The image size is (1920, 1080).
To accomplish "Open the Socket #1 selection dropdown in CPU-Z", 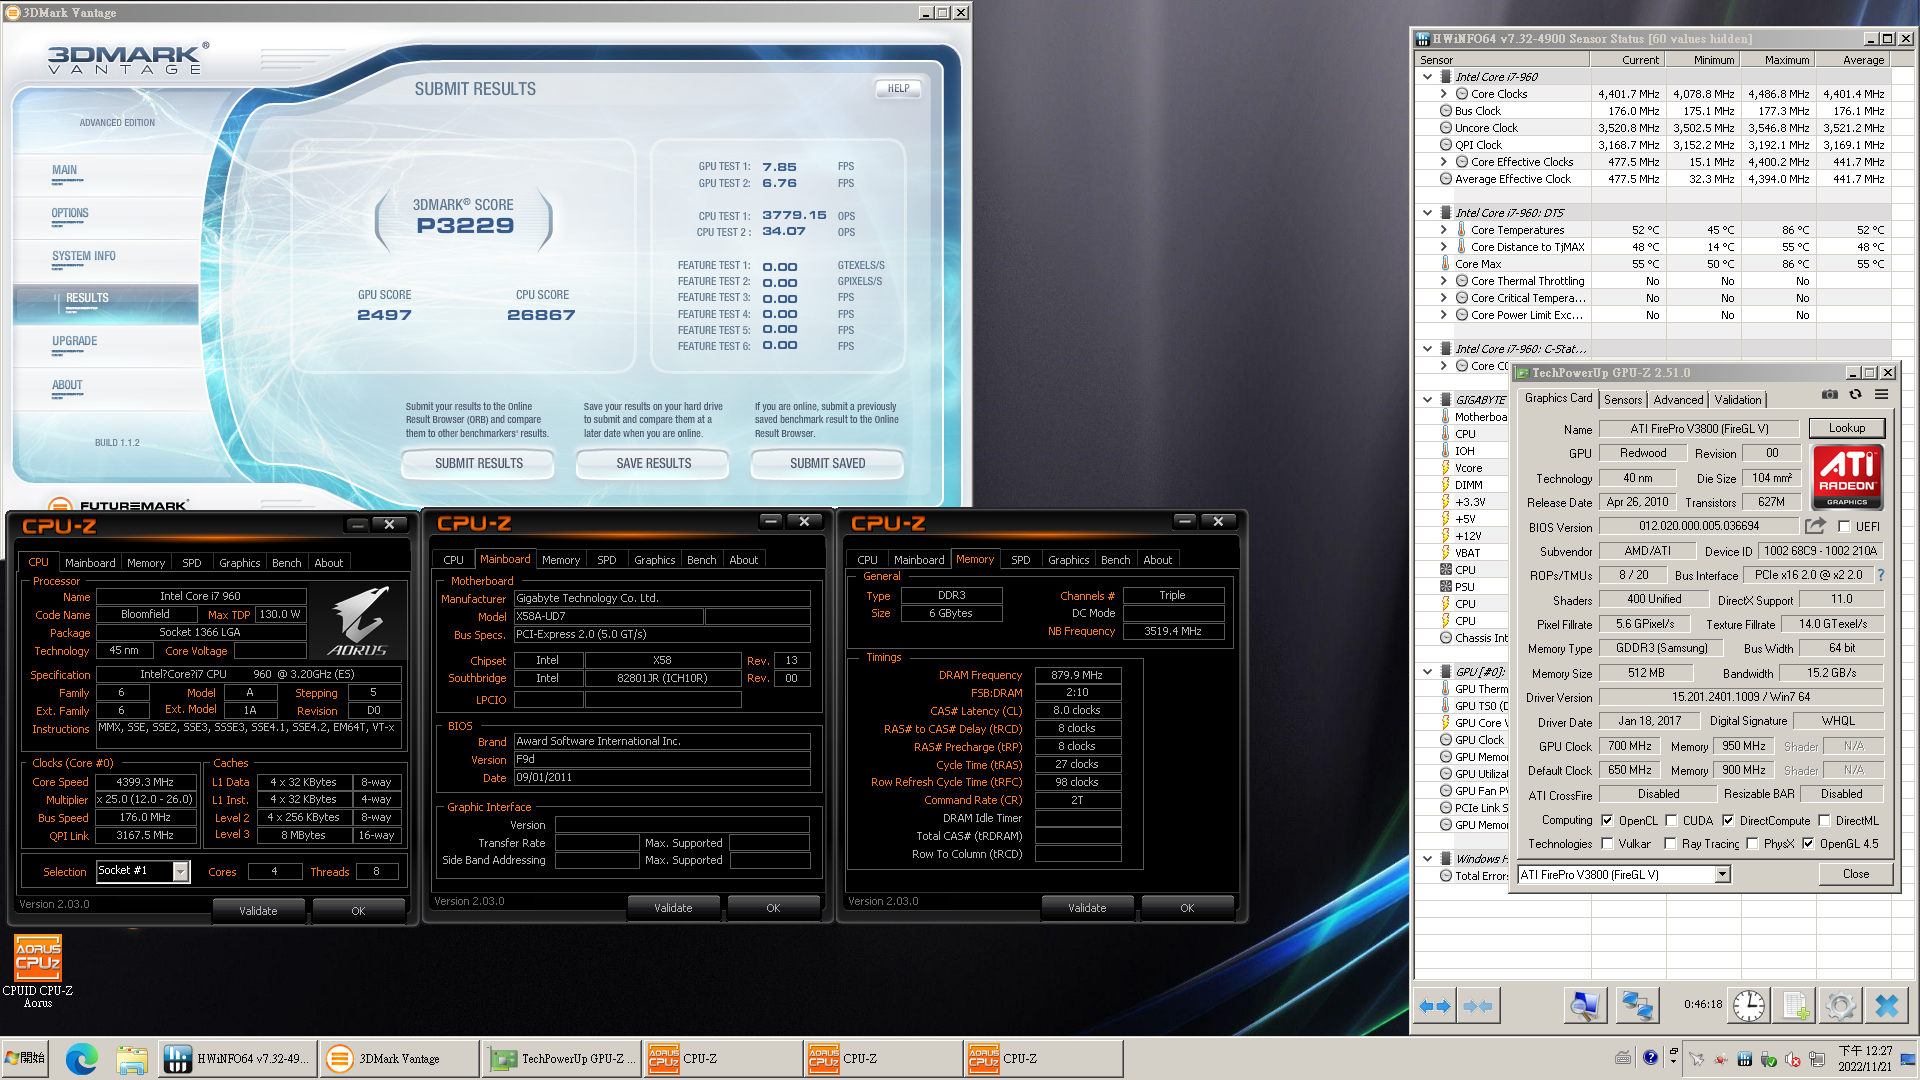I will (181, 872).
